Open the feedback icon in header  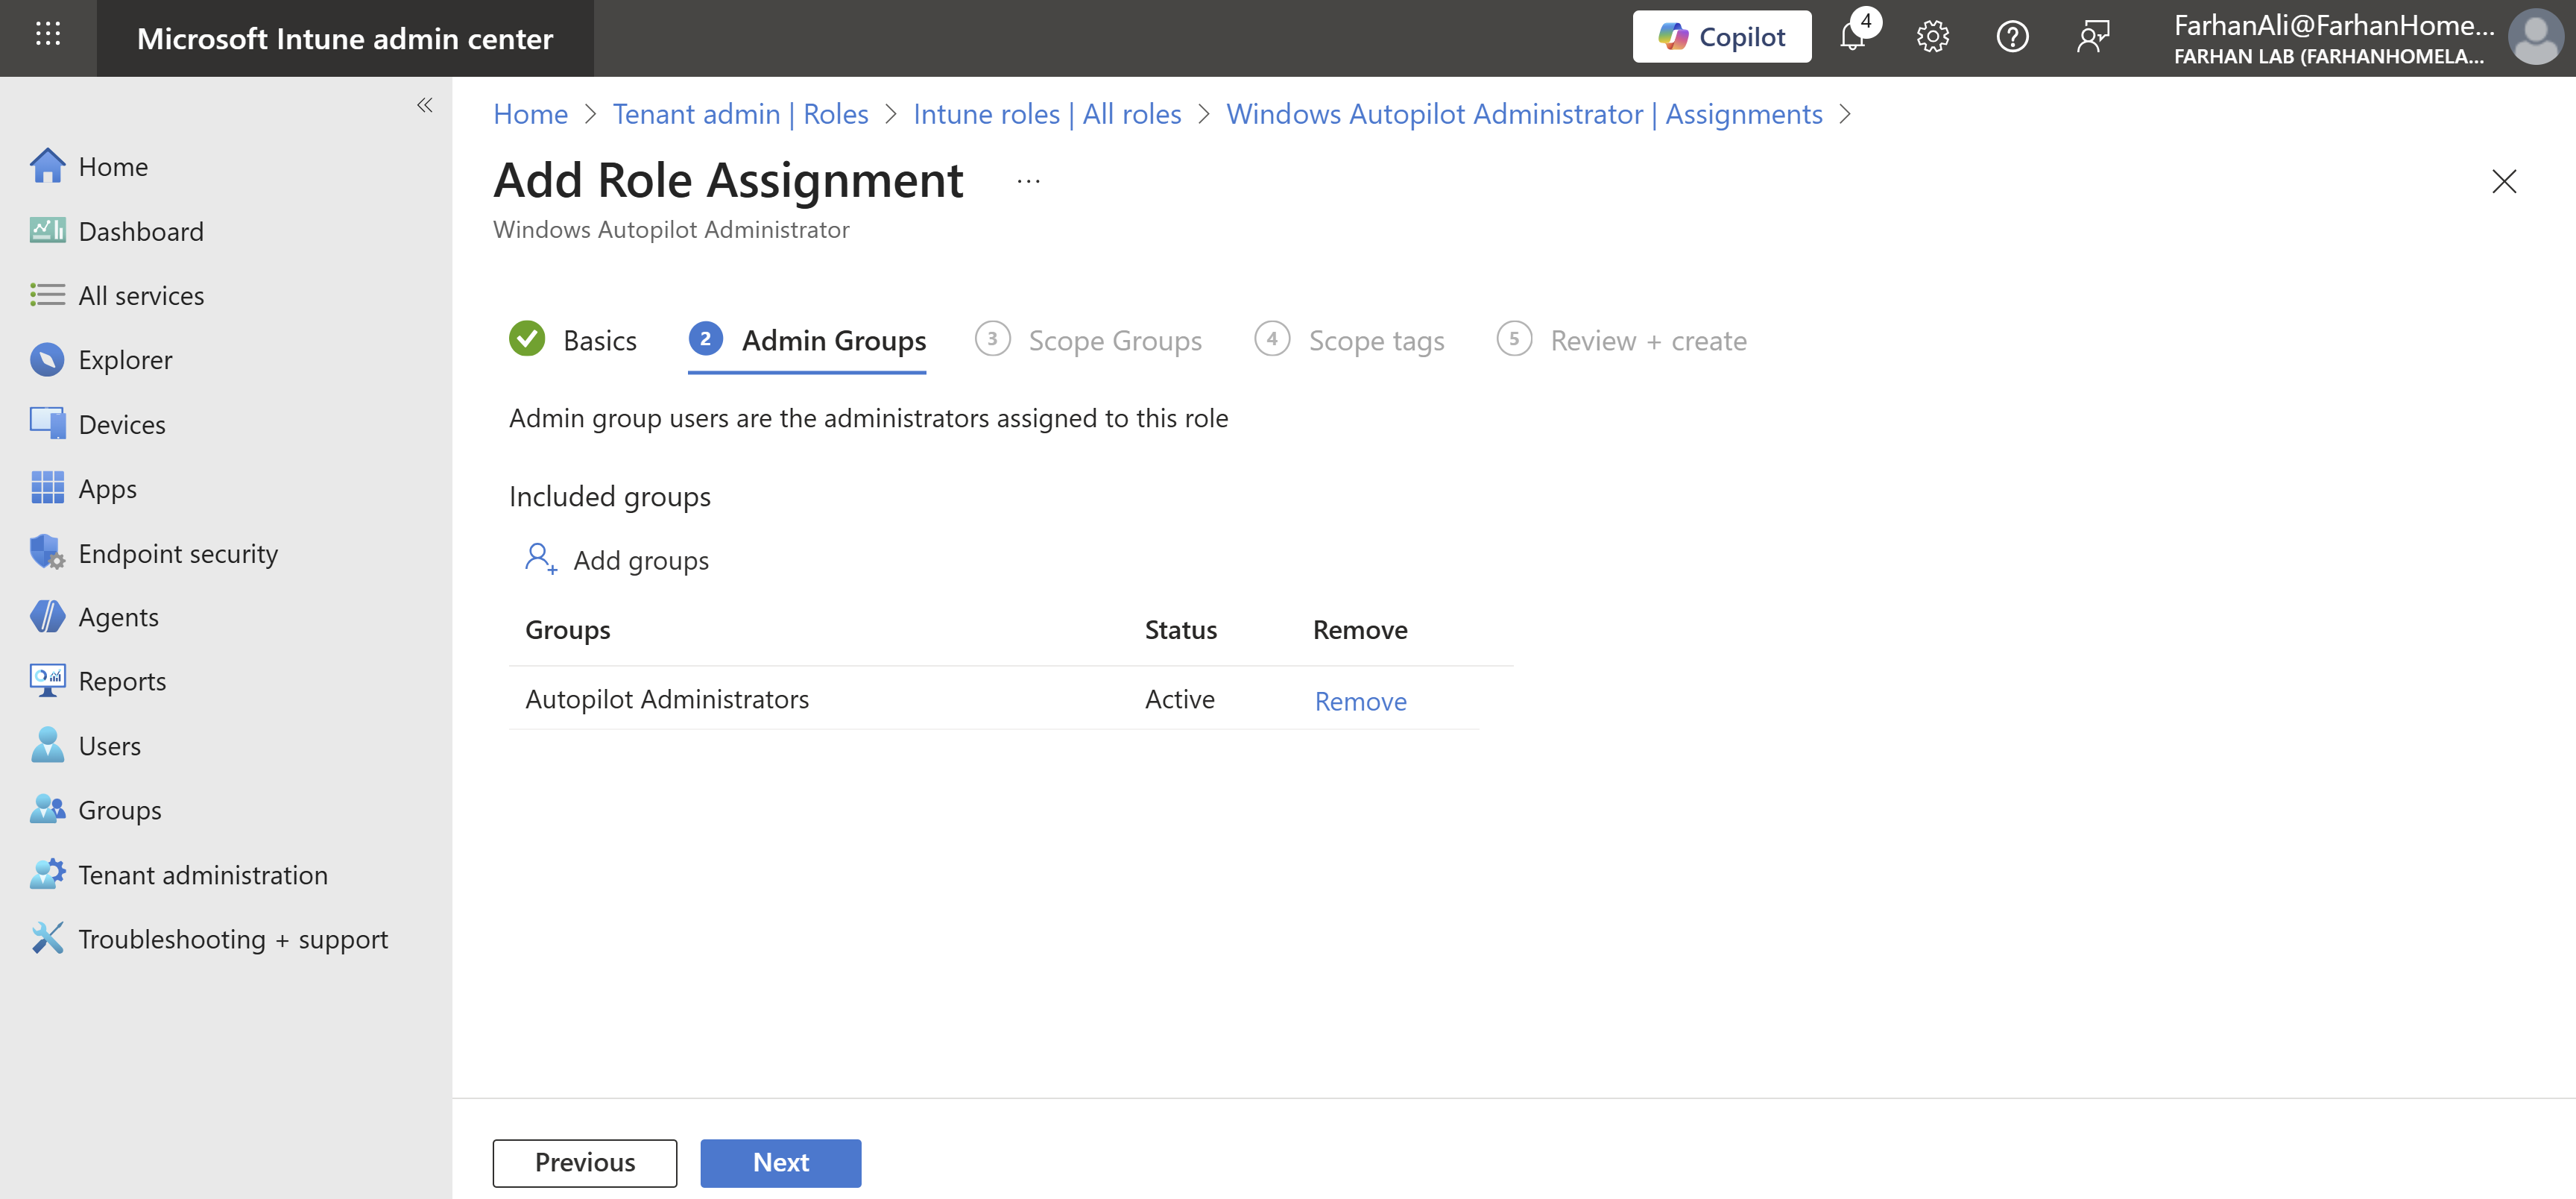click(2092, 38)
